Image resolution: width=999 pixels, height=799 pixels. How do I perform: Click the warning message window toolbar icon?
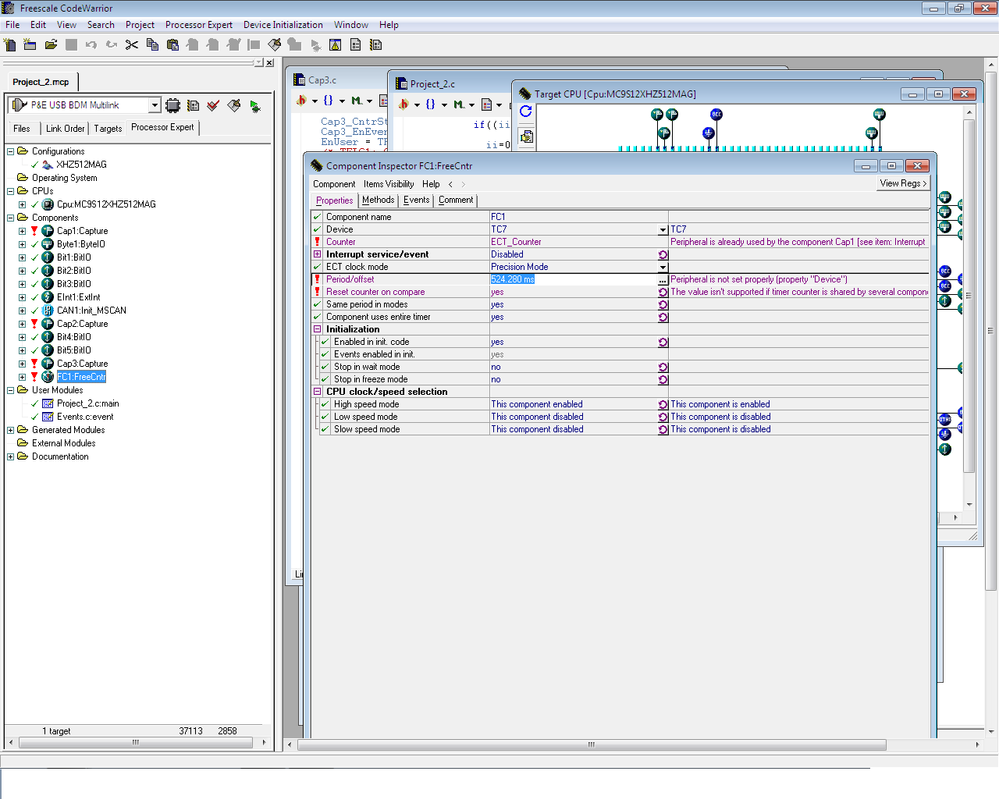pos(335,45)
